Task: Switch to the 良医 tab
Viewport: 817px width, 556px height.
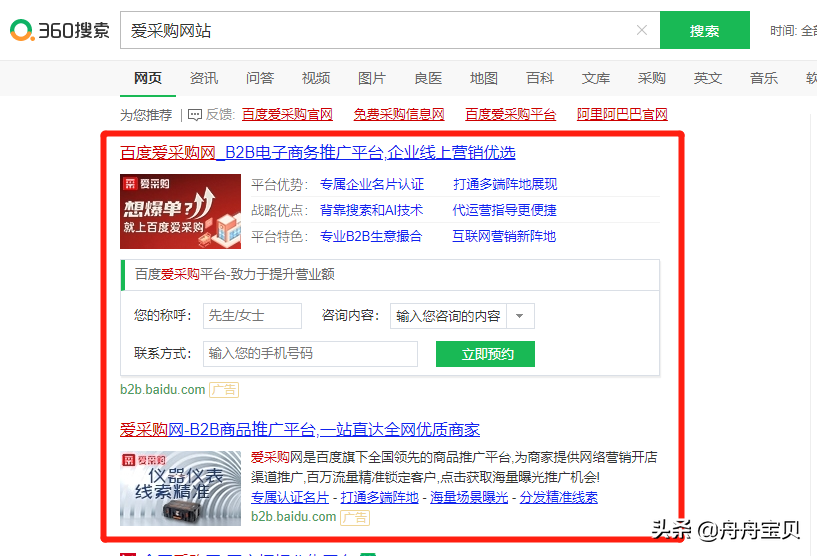Action: 428,78
